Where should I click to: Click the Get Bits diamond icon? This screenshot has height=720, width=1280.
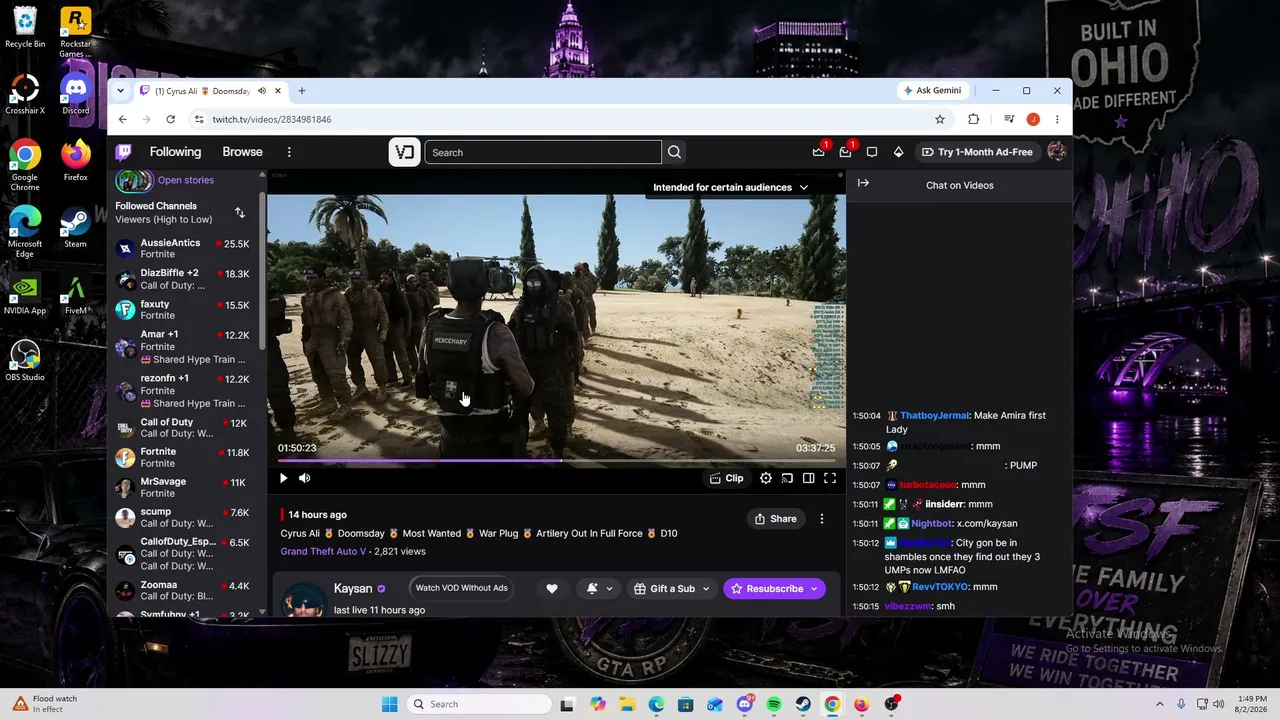click(x=898, y=152)
